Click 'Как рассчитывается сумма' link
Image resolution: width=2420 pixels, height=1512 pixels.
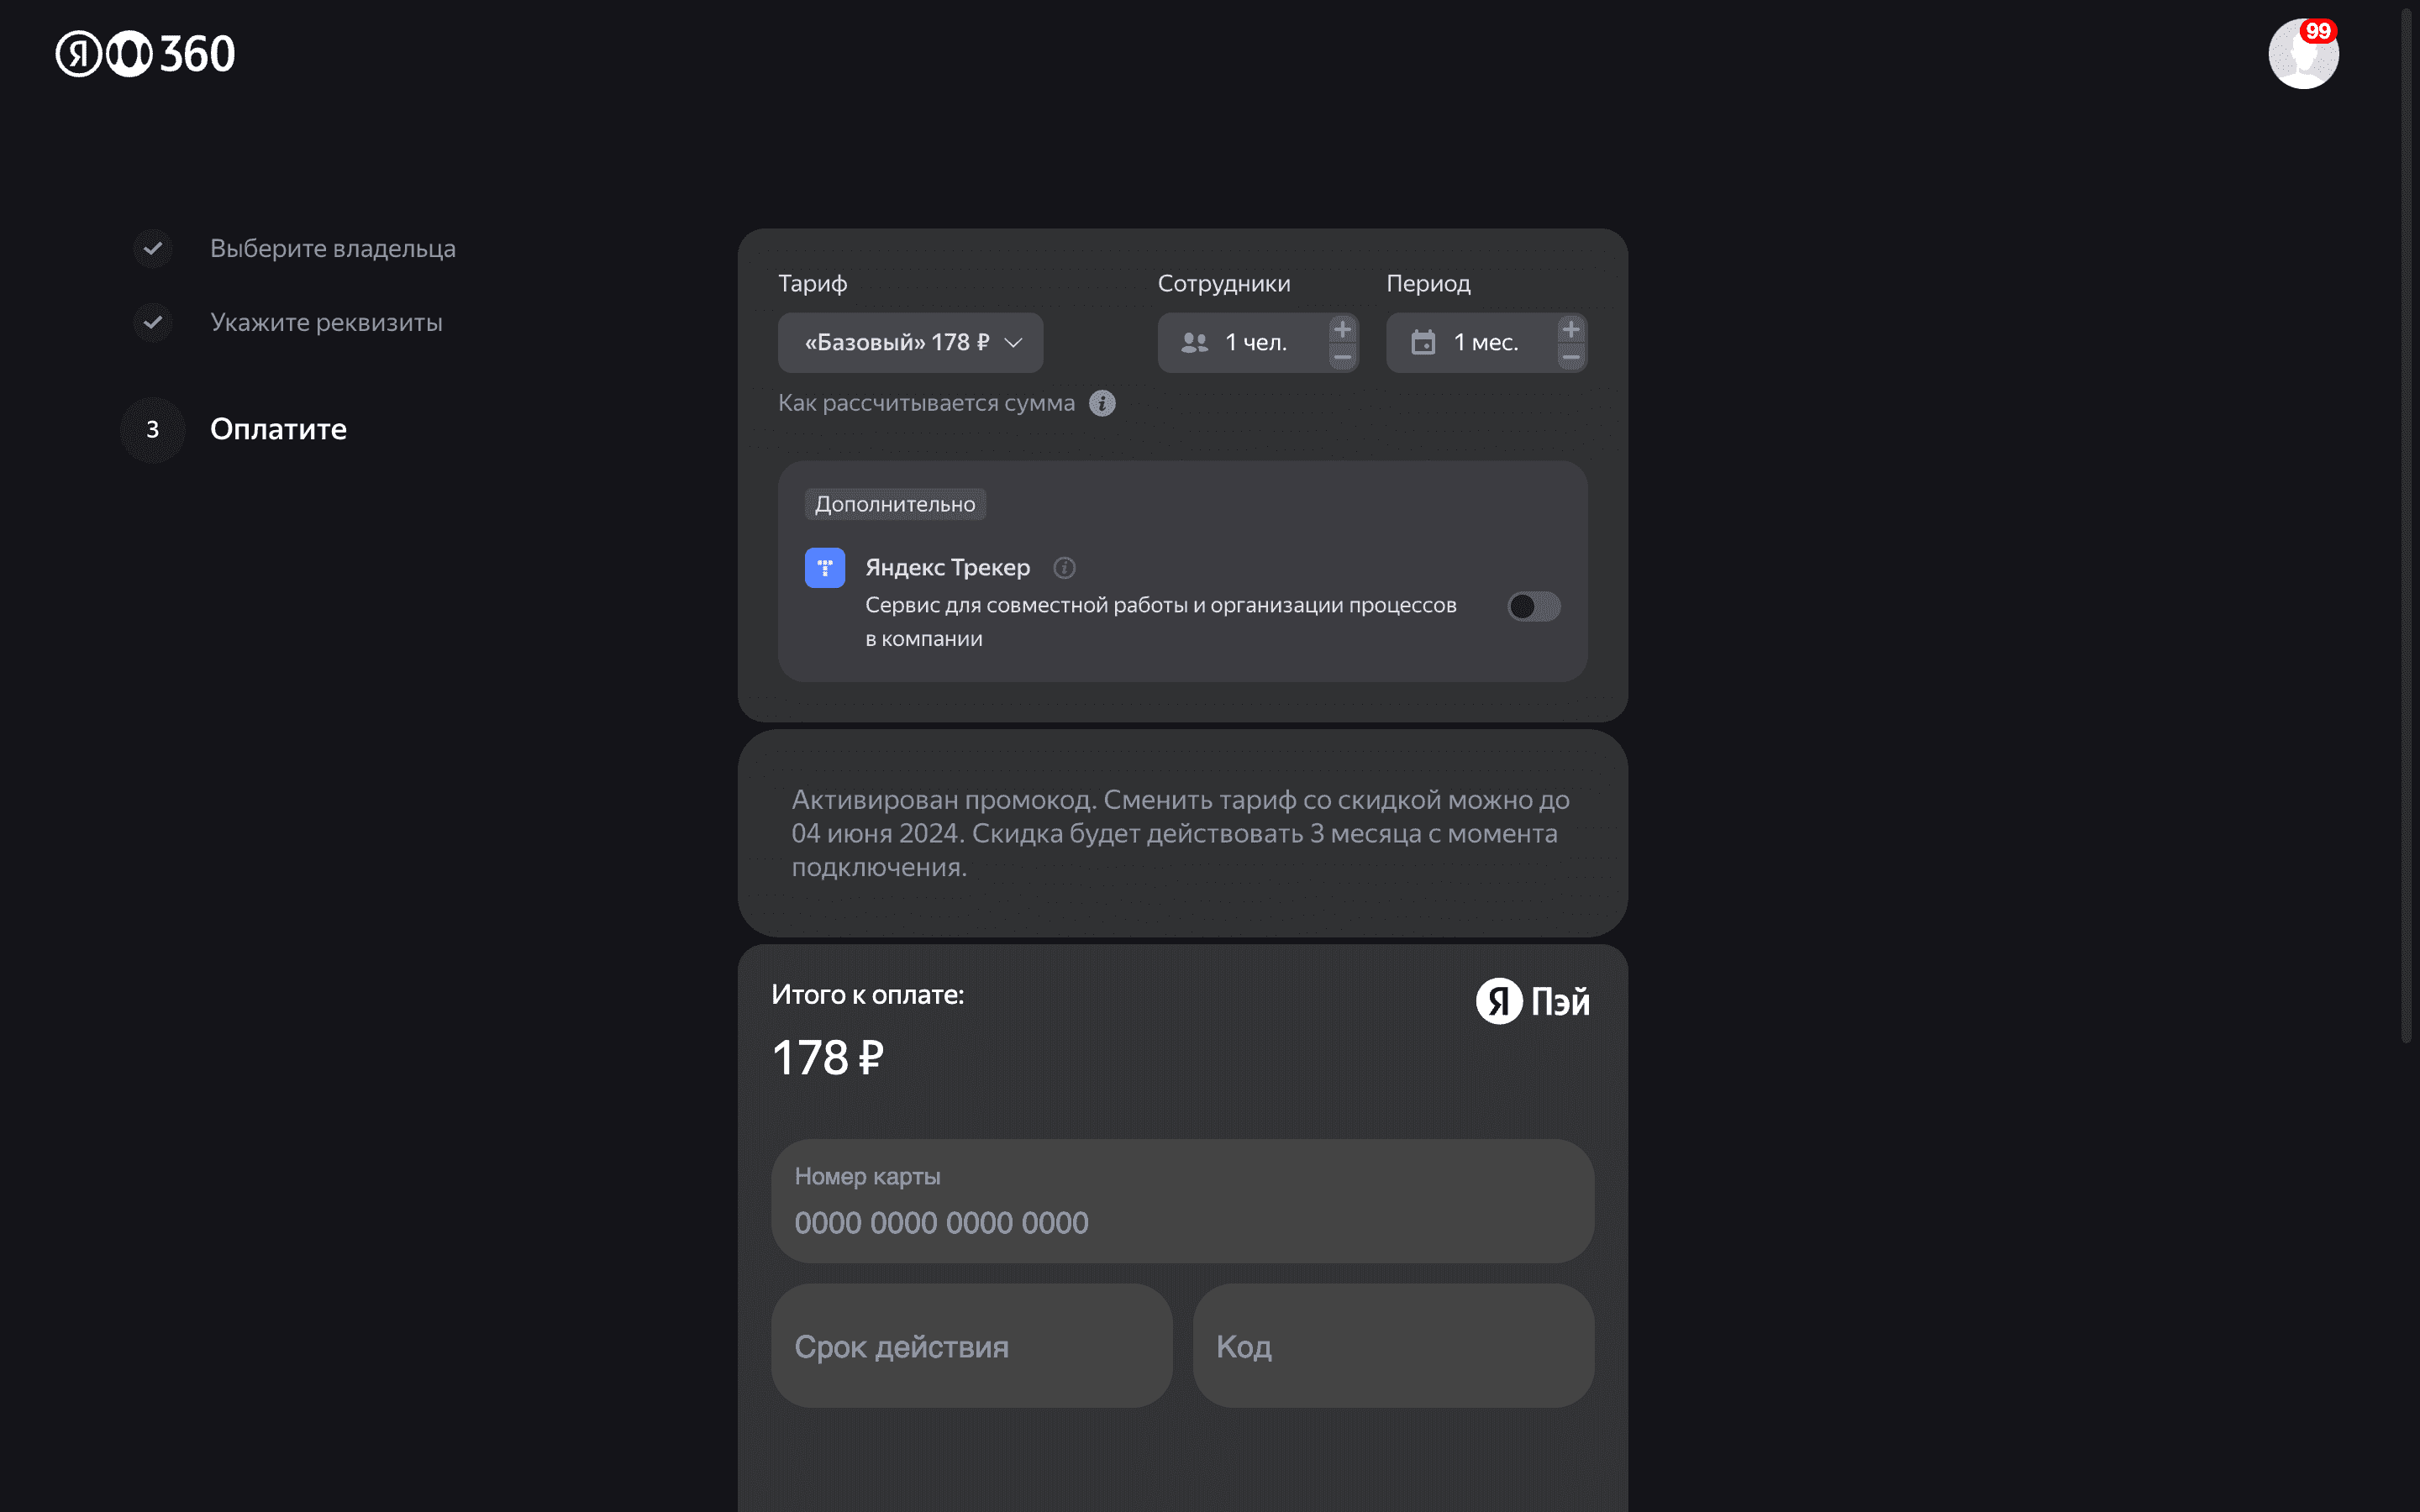pos(926,403)
